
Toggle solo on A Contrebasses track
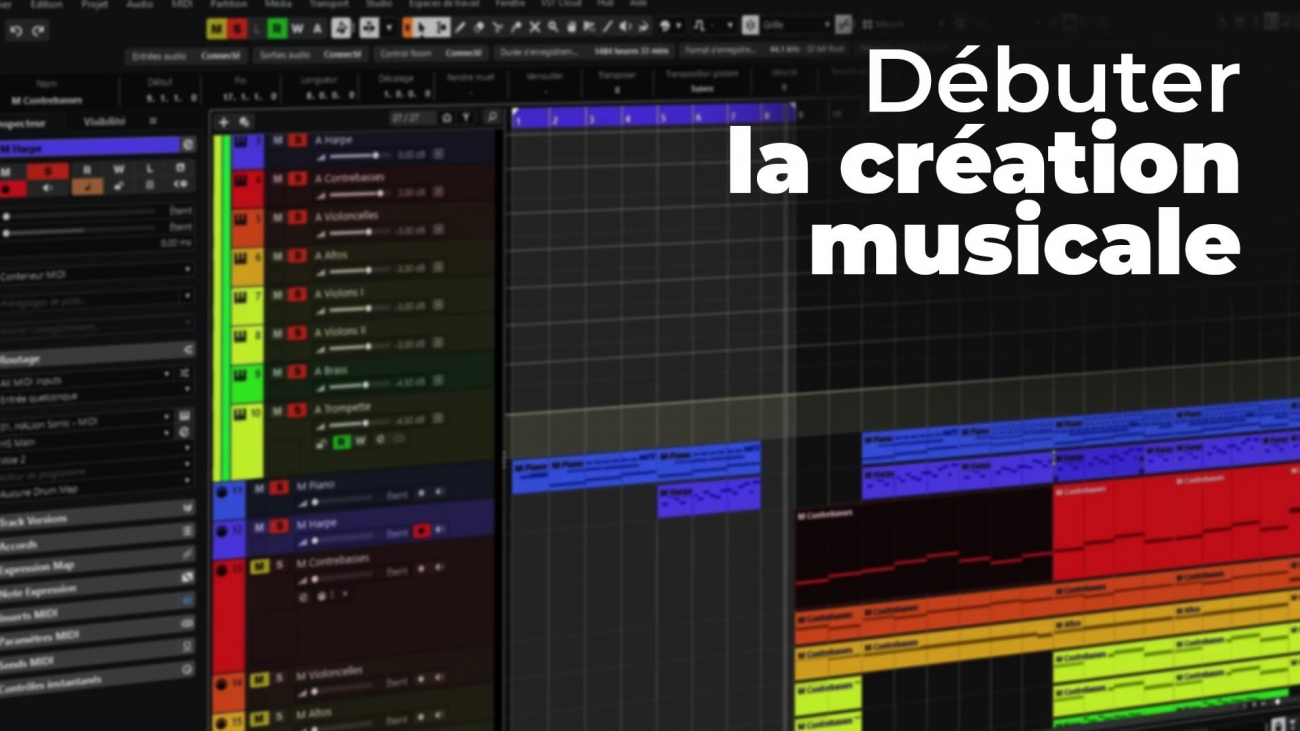click(297, 179)
